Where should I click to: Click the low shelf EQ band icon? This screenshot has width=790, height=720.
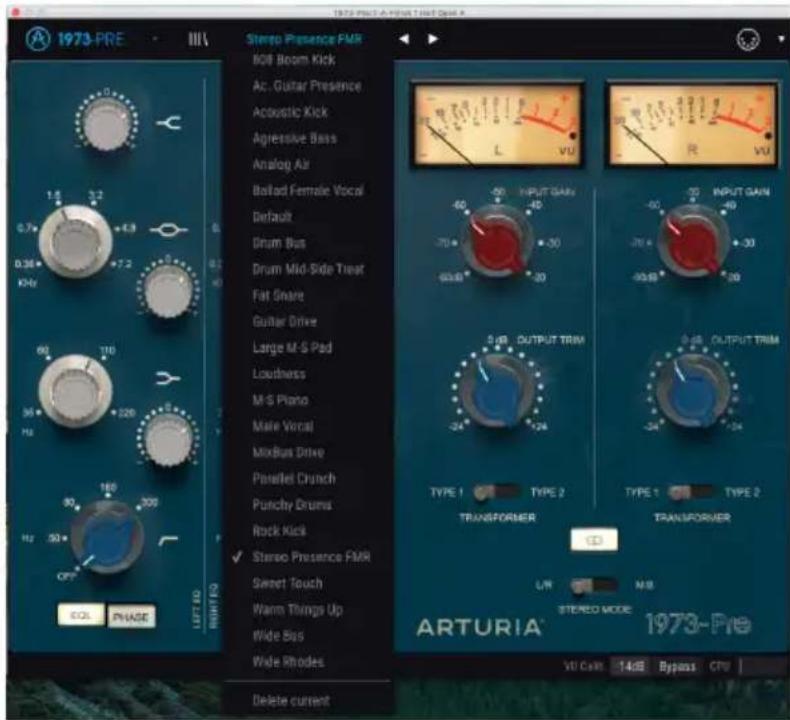pyautogui.click(x=168, y=378)
